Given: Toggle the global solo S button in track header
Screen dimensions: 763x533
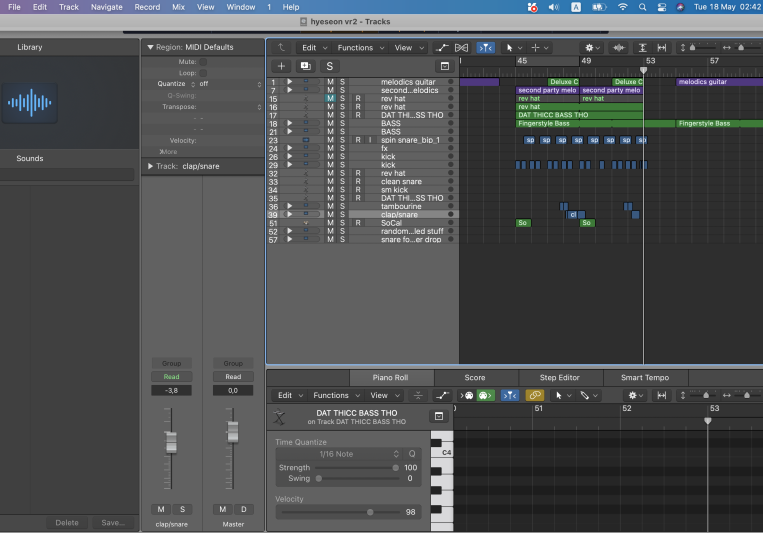Looking at the screenshot, I should [x=329, y=66].
